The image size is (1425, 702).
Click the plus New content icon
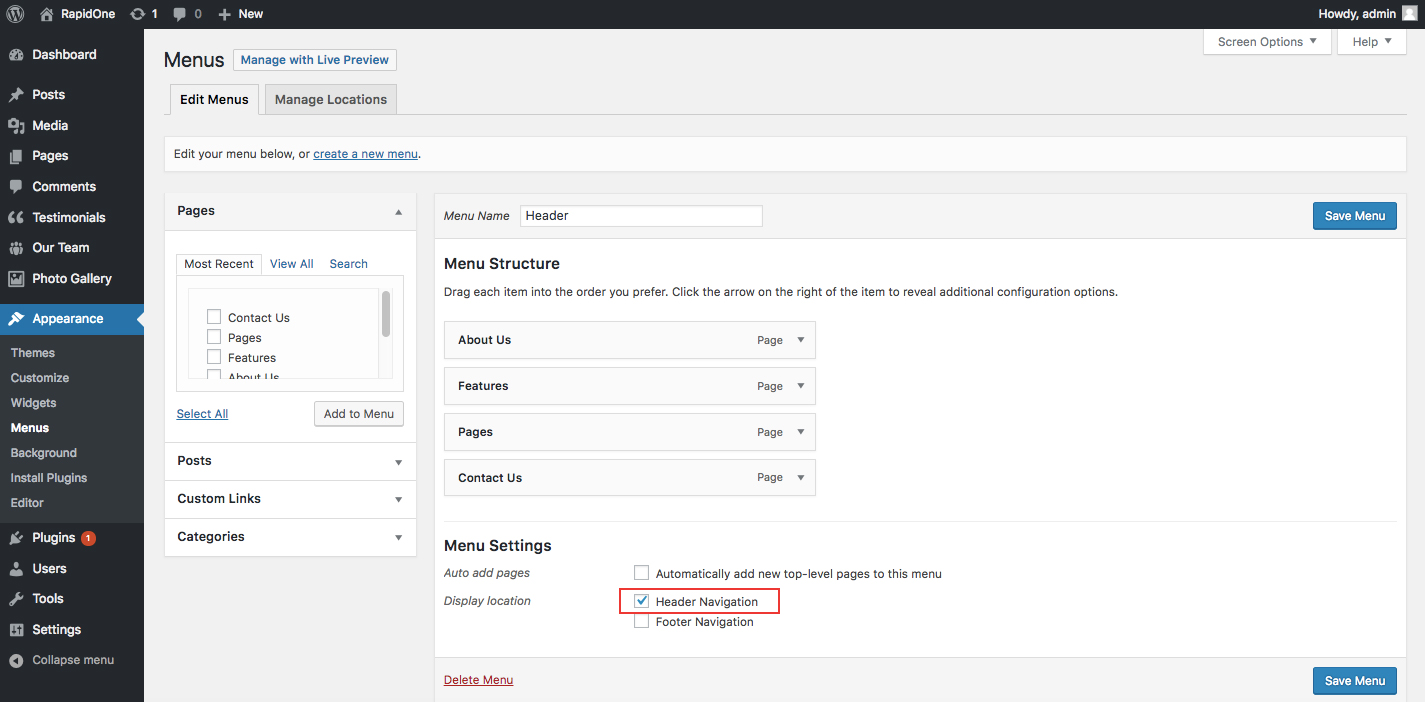pyautogui.click(x=224, y=14)
